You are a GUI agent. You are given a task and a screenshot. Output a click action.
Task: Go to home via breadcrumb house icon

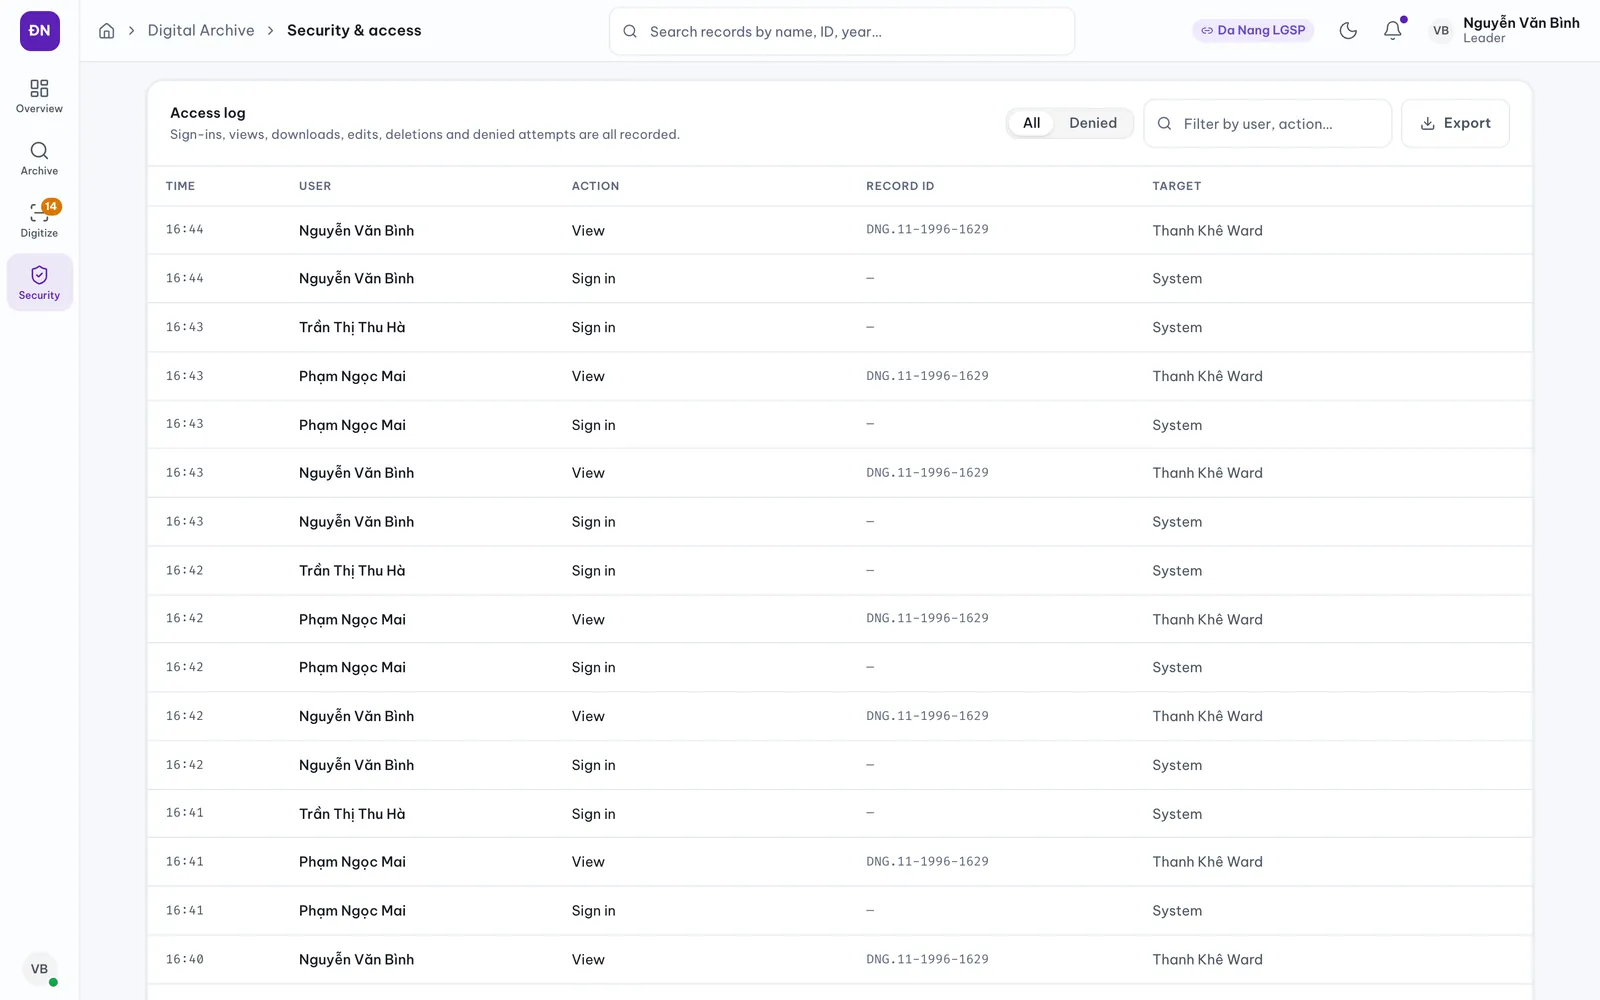[107, 31]
